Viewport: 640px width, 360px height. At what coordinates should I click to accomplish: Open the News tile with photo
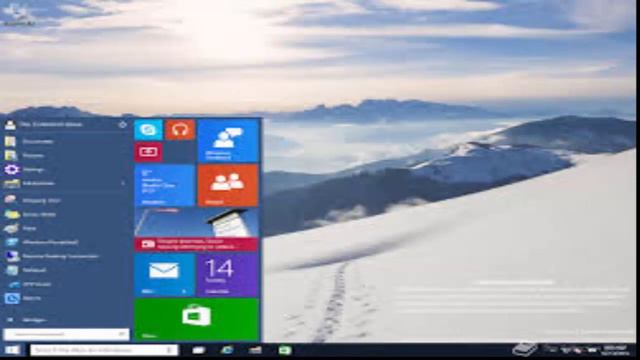point(196,229)
